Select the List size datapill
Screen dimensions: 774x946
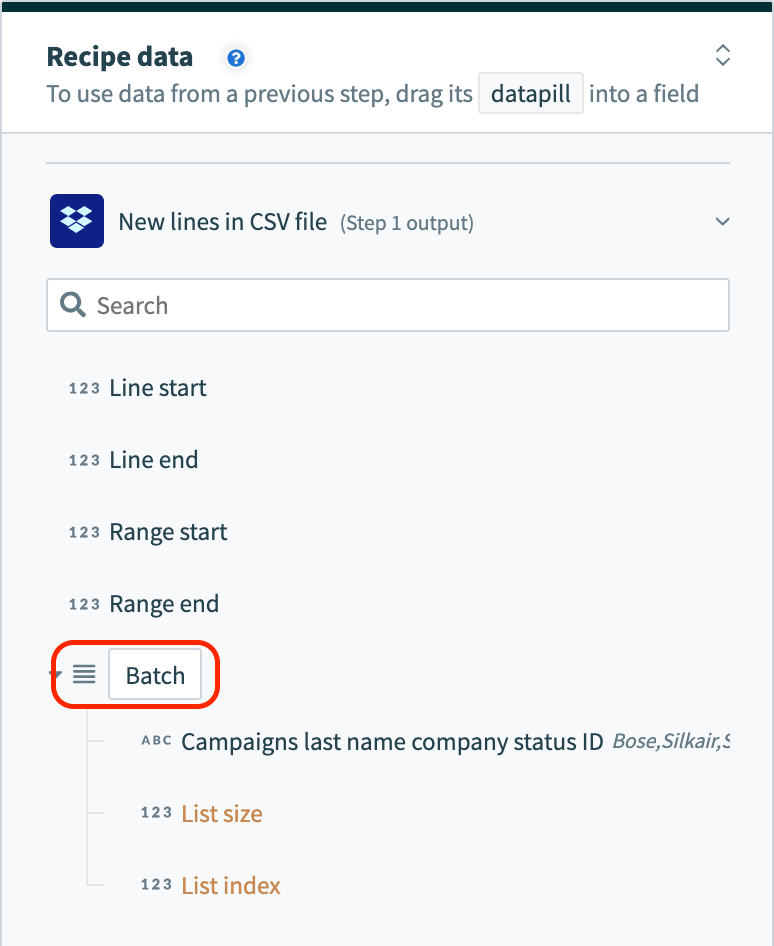221,813
